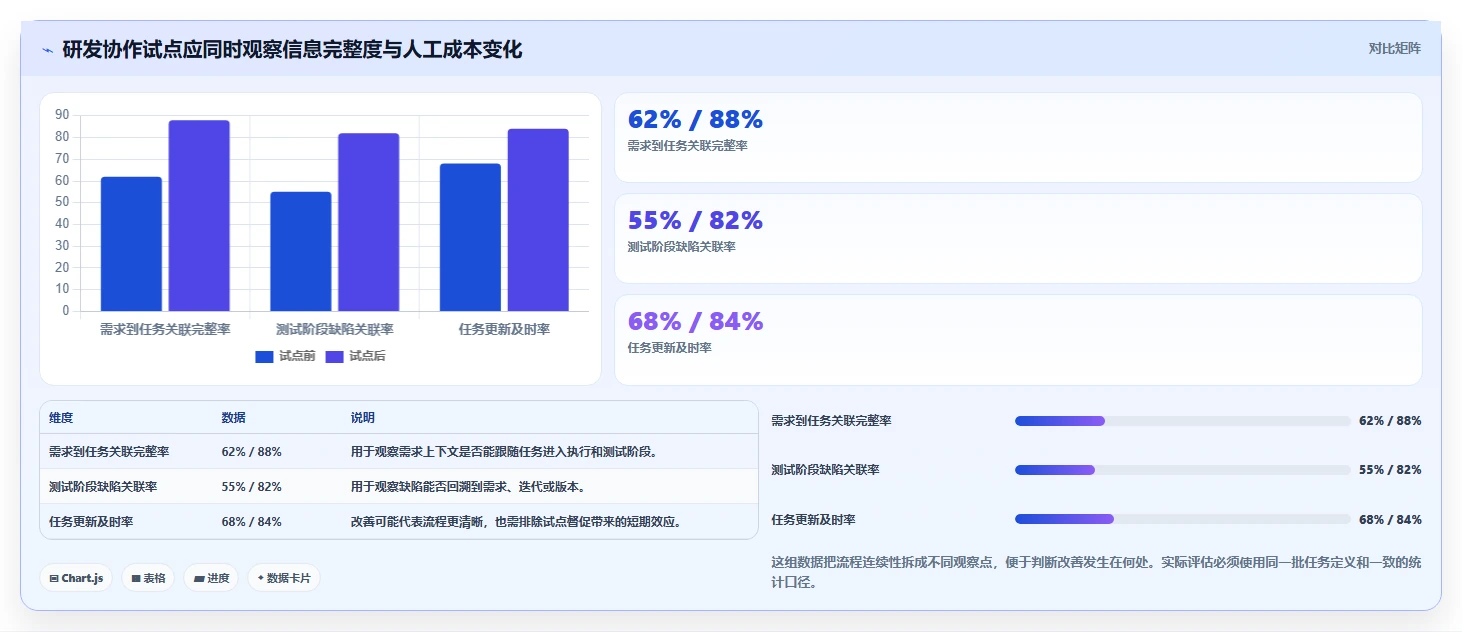Click the lightning icon beside the header title
This screenshot has width=1462, height=632.
[47, 50]
